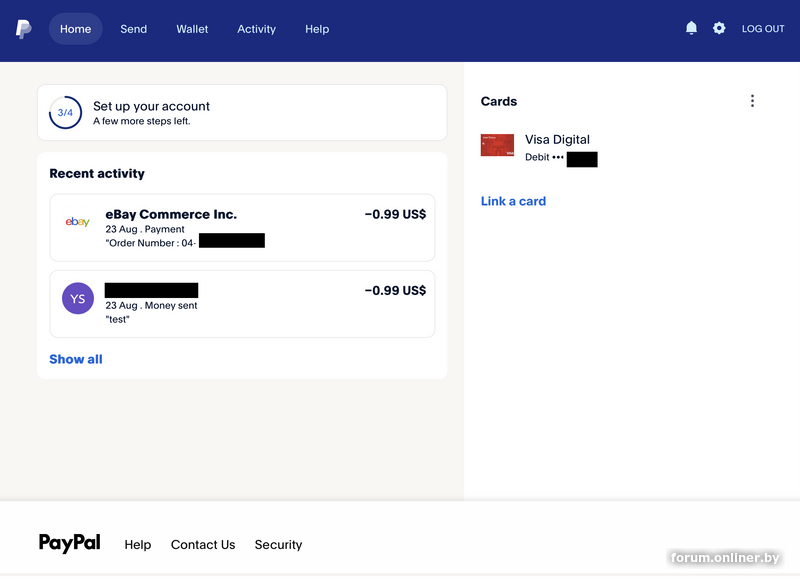800x579 pixels.
Task: Click the 3/4 setup progress ring
Action: point(65,112)
